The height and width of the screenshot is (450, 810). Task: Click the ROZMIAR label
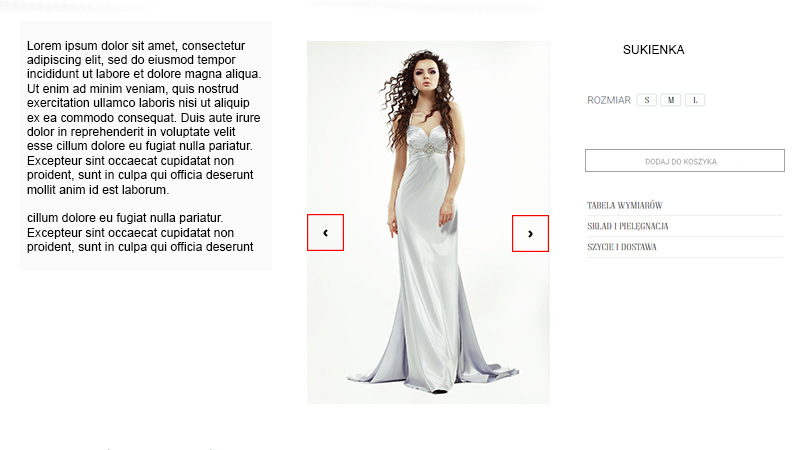(x=609, y=100)
